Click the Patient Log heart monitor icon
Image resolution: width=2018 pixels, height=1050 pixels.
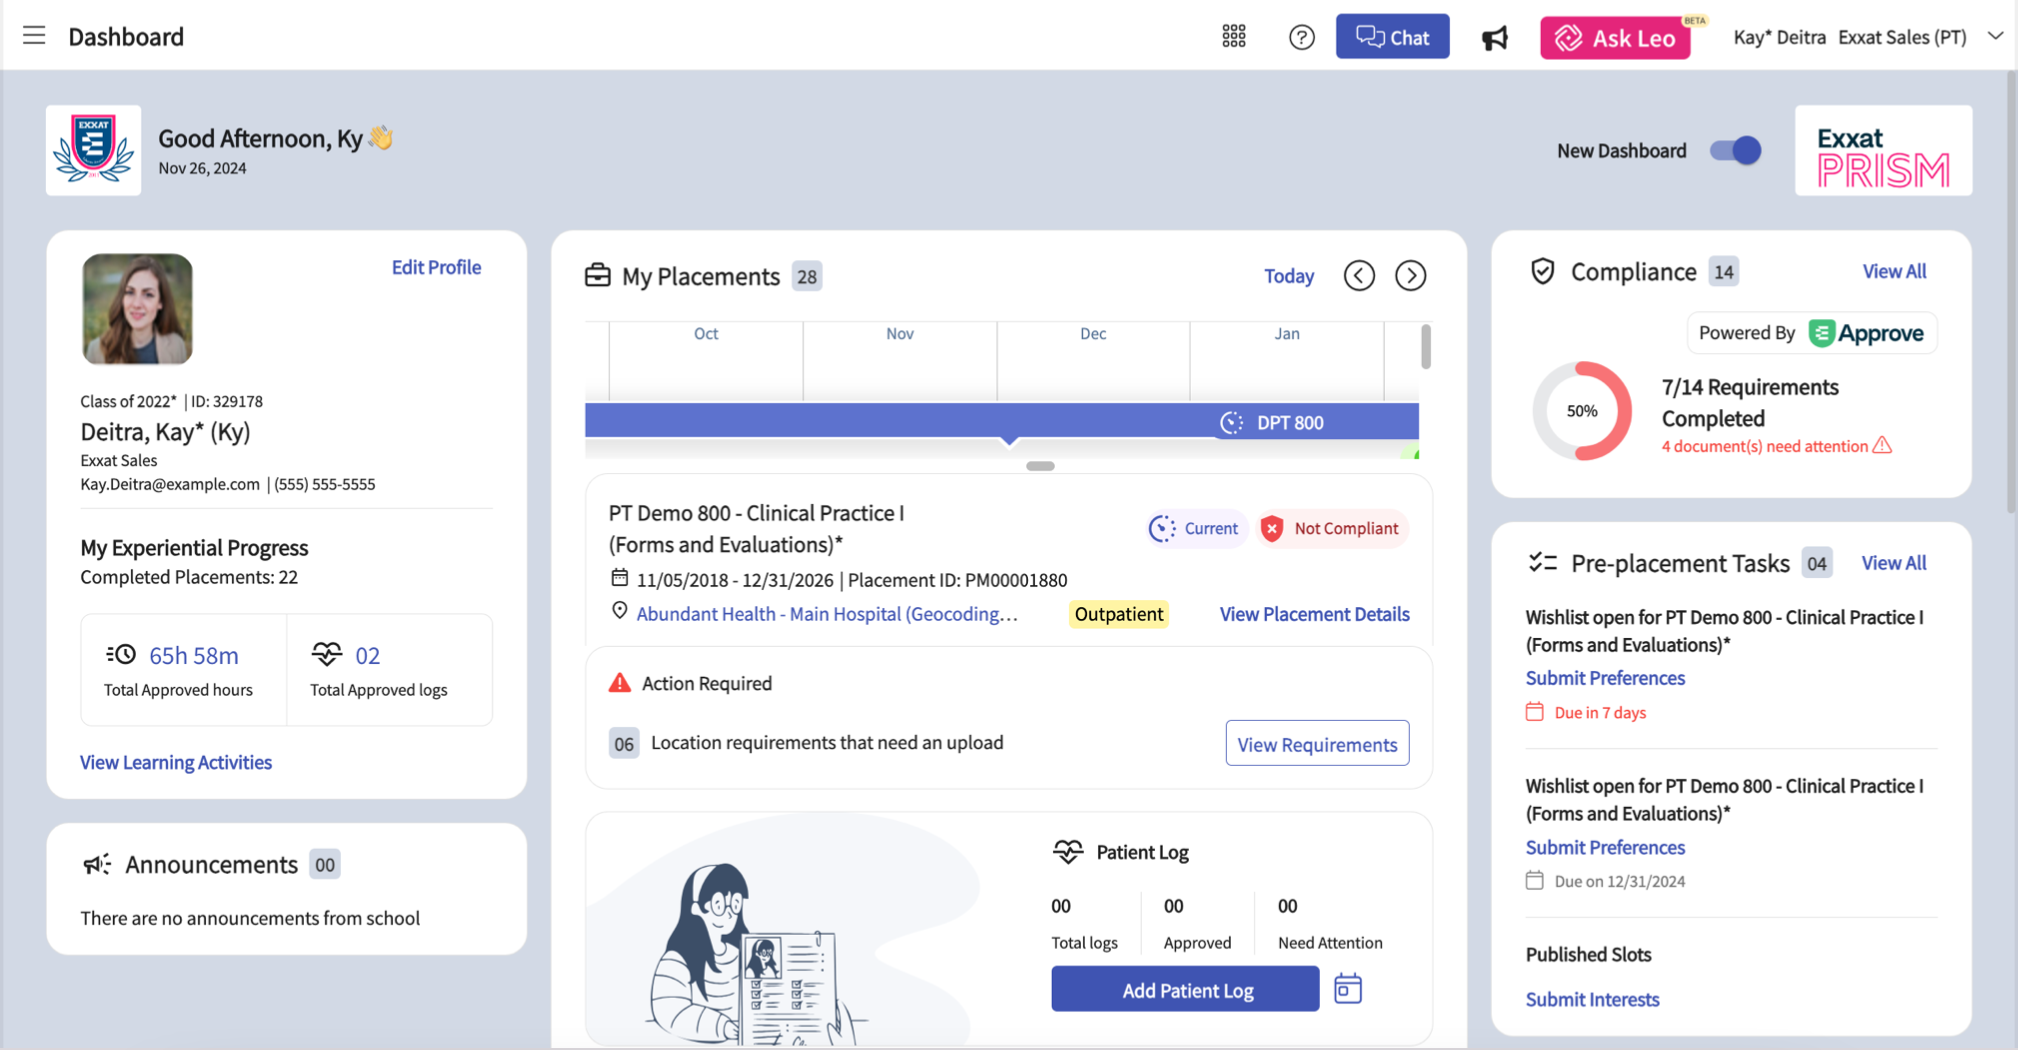click(1068, 851)
